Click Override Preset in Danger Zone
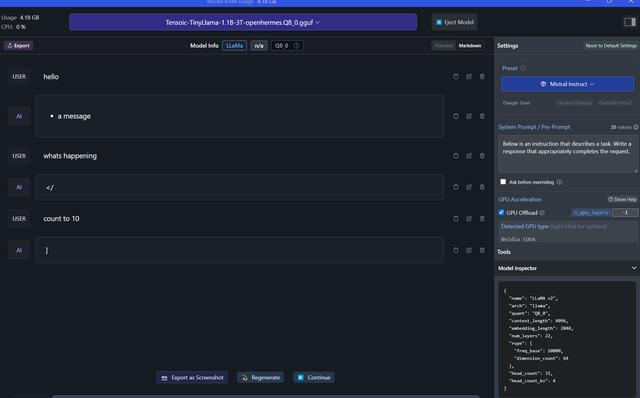Screen dimensions: 640x398 (615, 103)
